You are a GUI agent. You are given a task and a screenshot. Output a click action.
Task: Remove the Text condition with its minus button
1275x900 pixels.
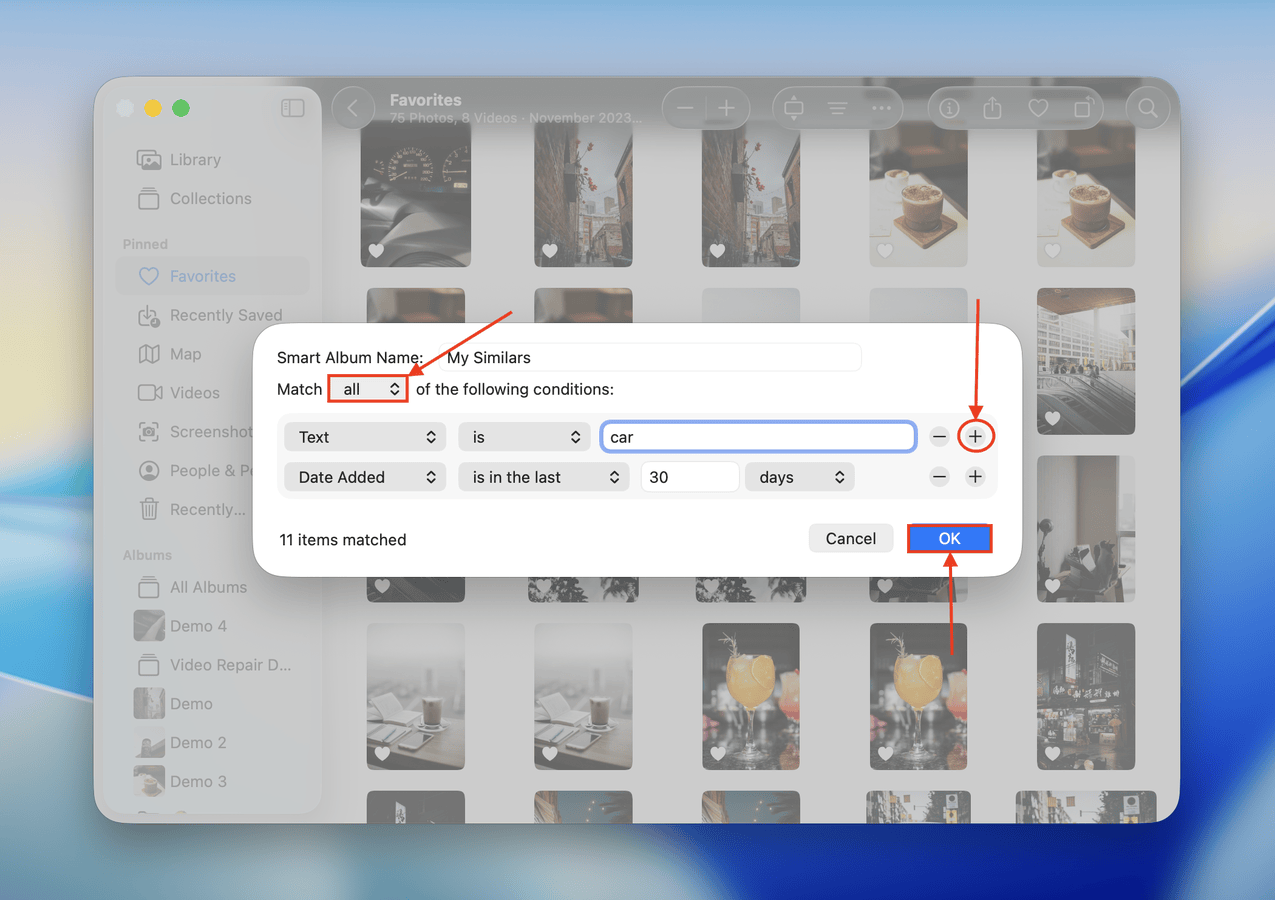coord(939,437)
